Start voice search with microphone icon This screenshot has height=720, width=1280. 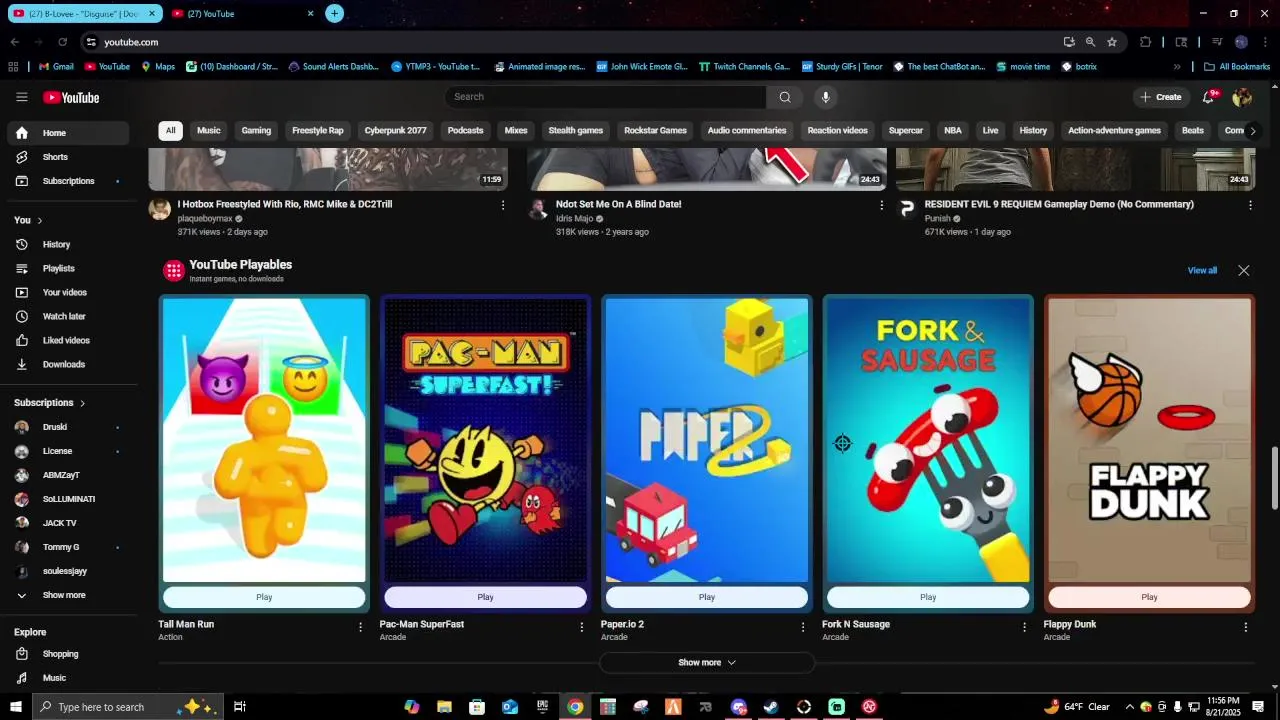[x=825, y=97]
